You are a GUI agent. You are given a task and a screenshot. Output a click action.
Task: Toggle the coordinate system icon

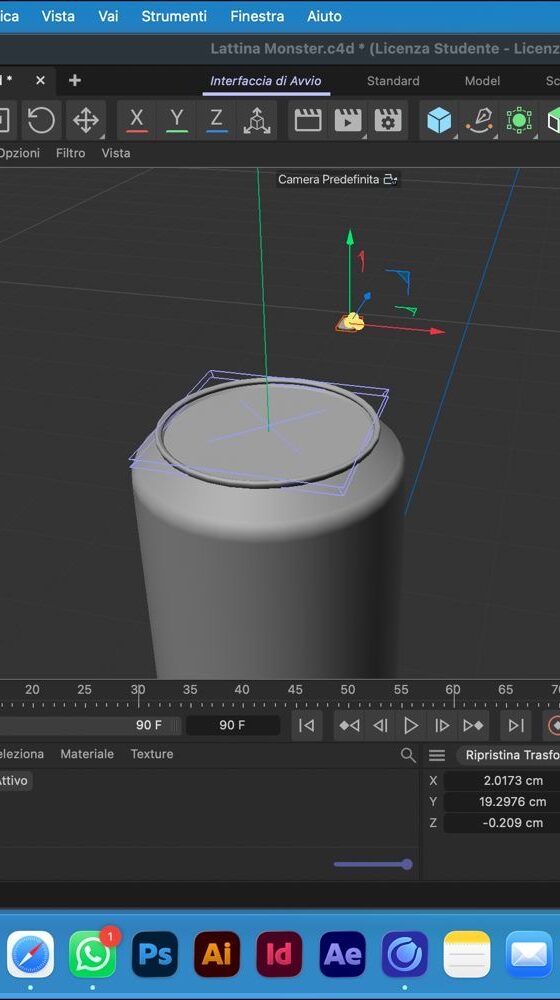click(256, 120)
